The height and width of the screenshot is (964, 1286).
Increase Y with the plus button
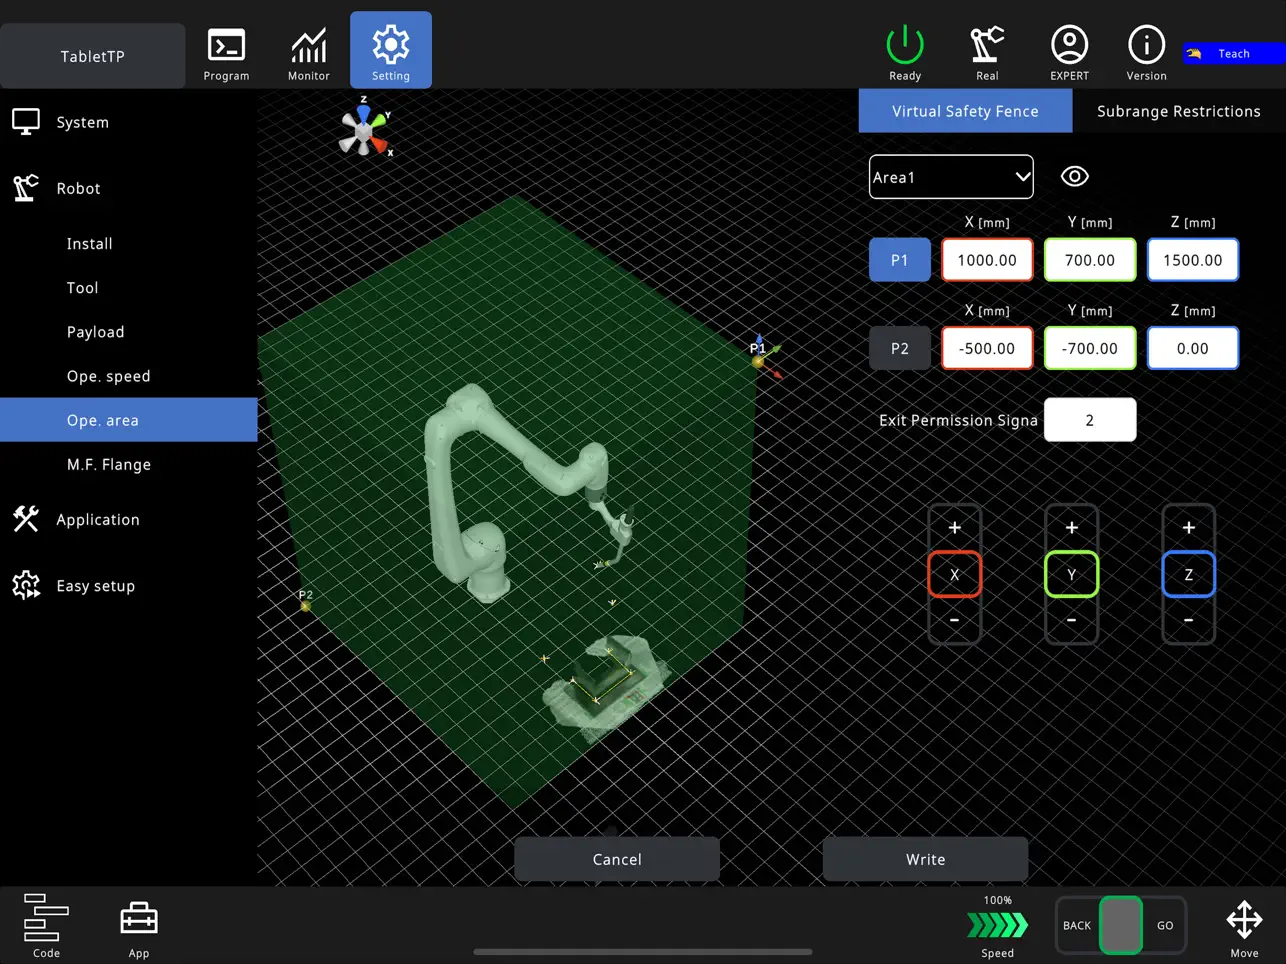pyautogui.click(x=1072, y=528)
